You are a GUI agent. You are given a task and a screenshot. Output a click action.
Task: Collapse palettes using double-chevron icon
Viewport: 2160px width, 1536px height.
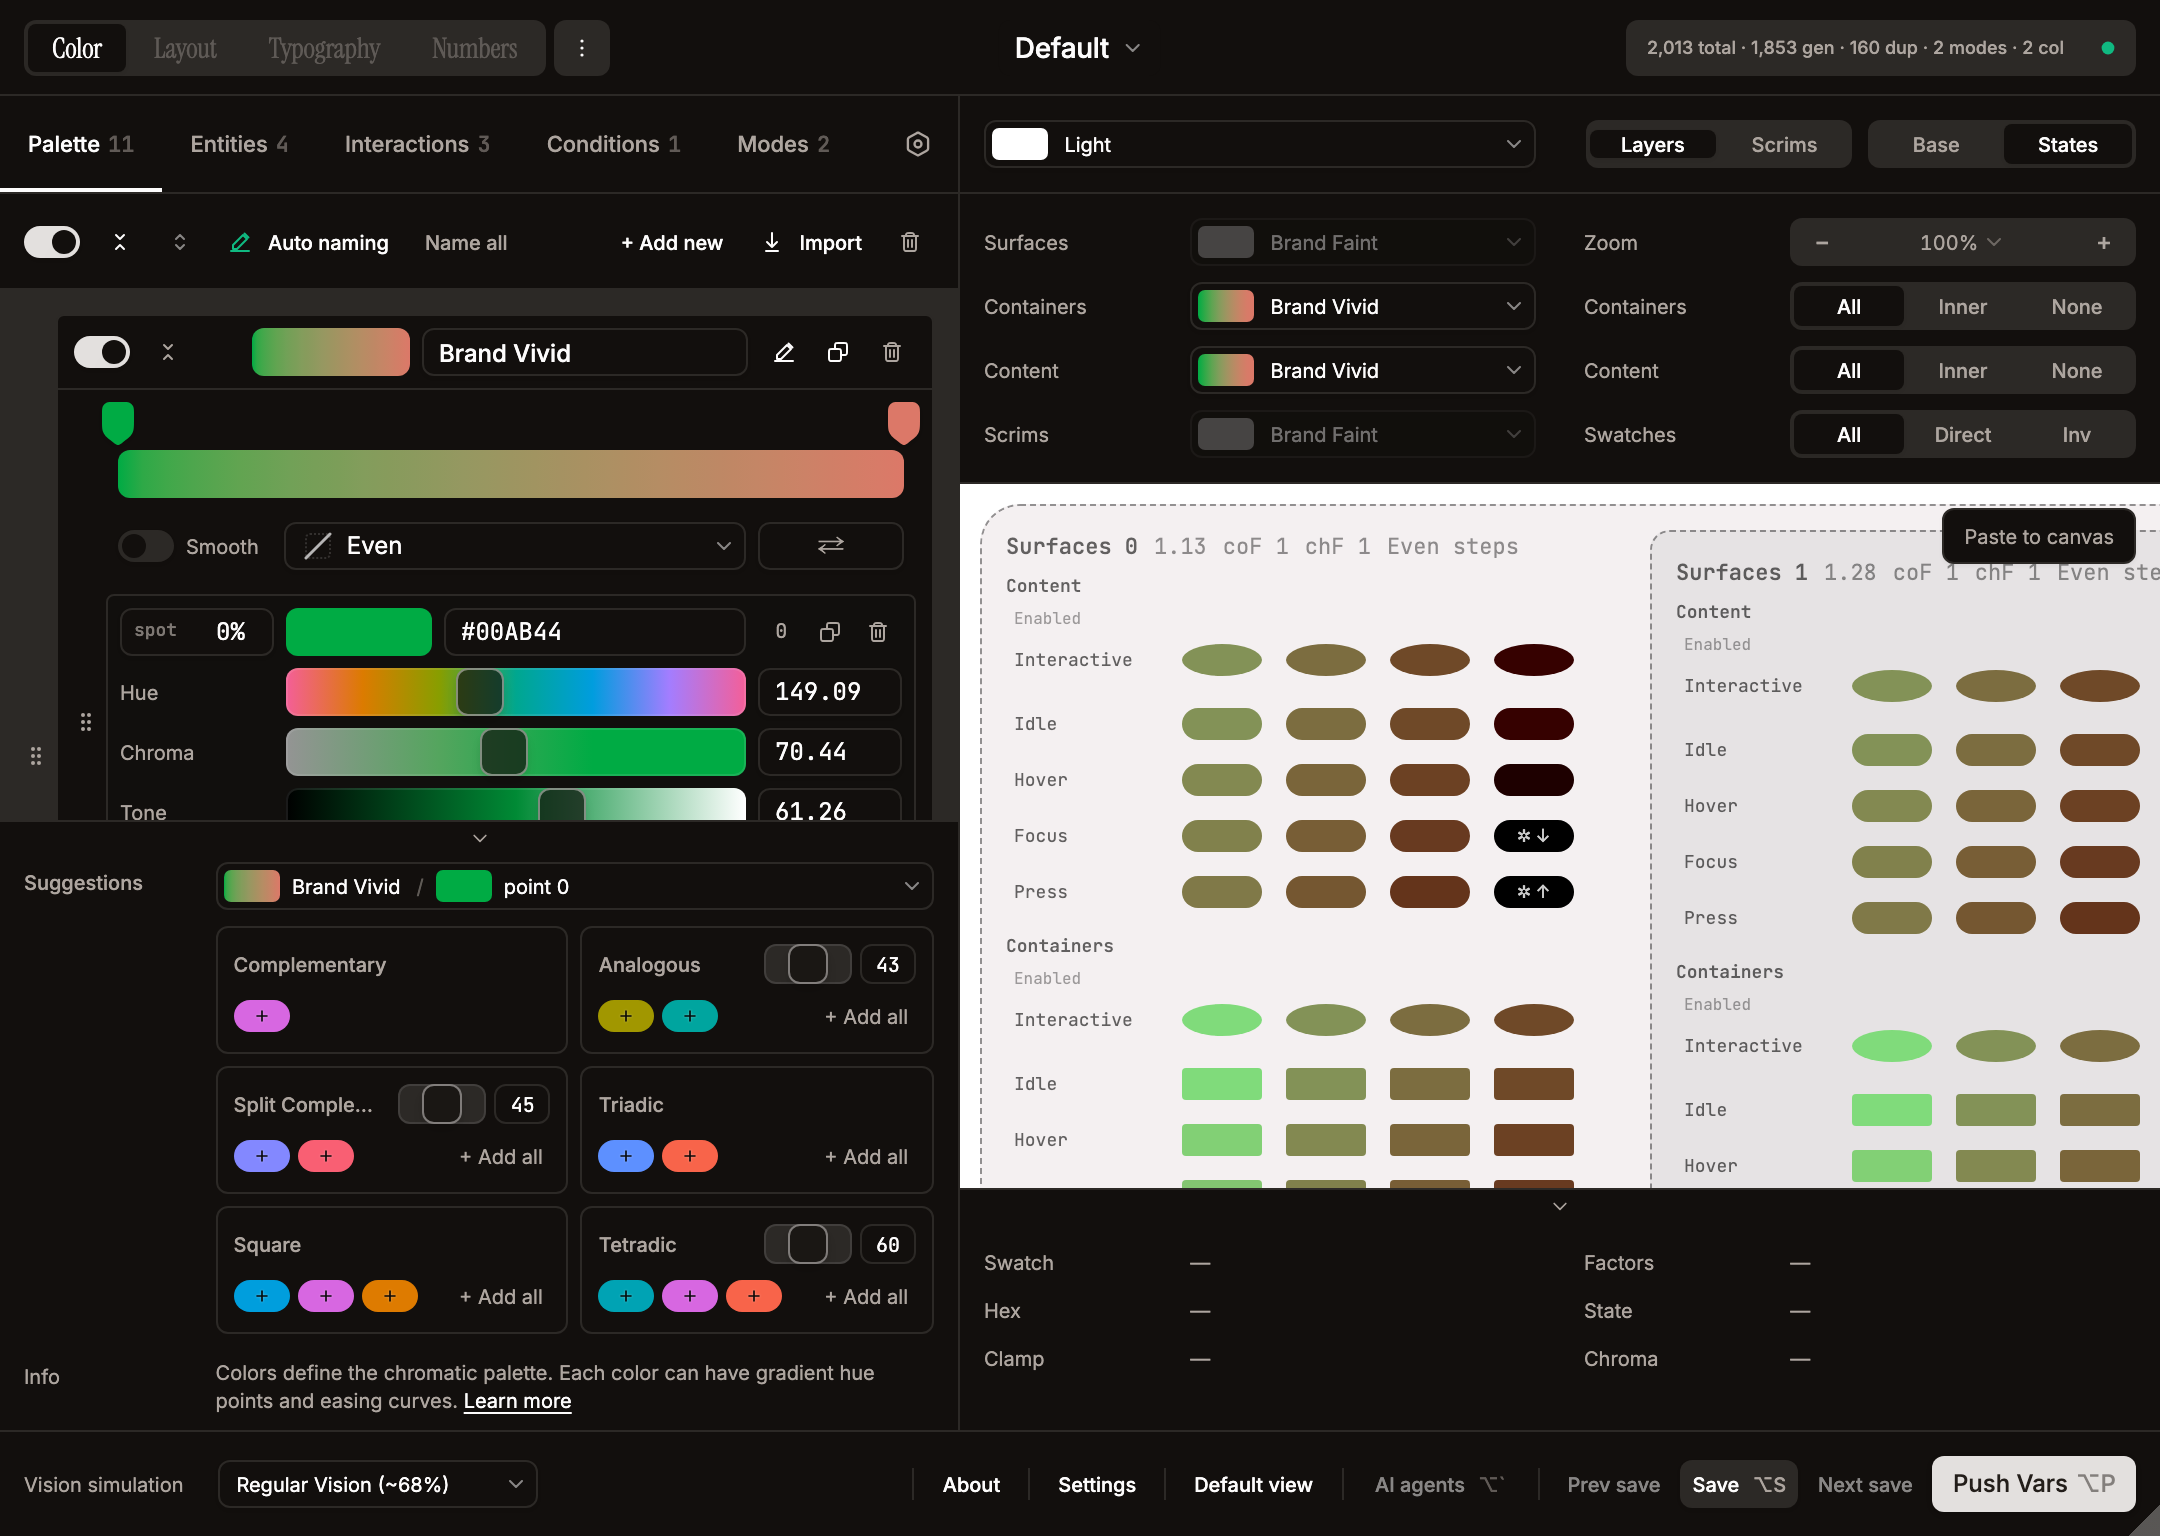pos(120,242)
